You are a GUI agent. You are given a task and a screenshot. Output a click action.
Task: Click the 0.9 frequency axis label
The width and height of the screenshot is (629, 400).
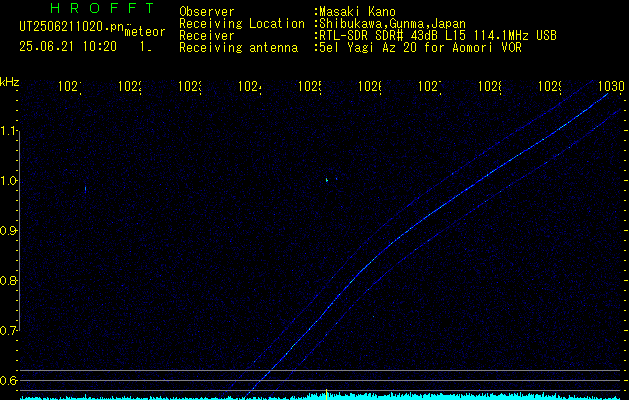coord(8,230)
